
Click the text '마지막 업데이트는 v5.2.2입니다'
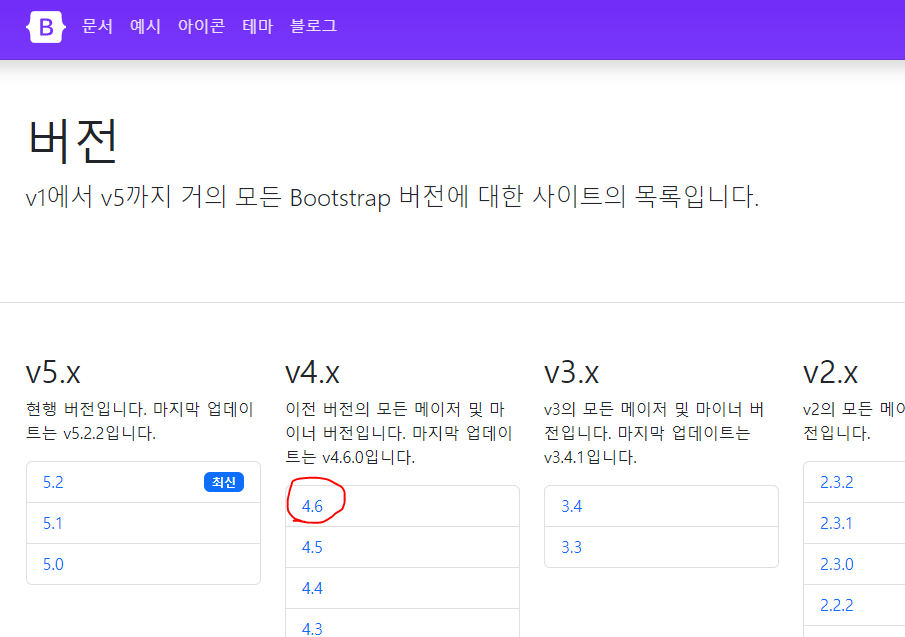tap(140, 421)
